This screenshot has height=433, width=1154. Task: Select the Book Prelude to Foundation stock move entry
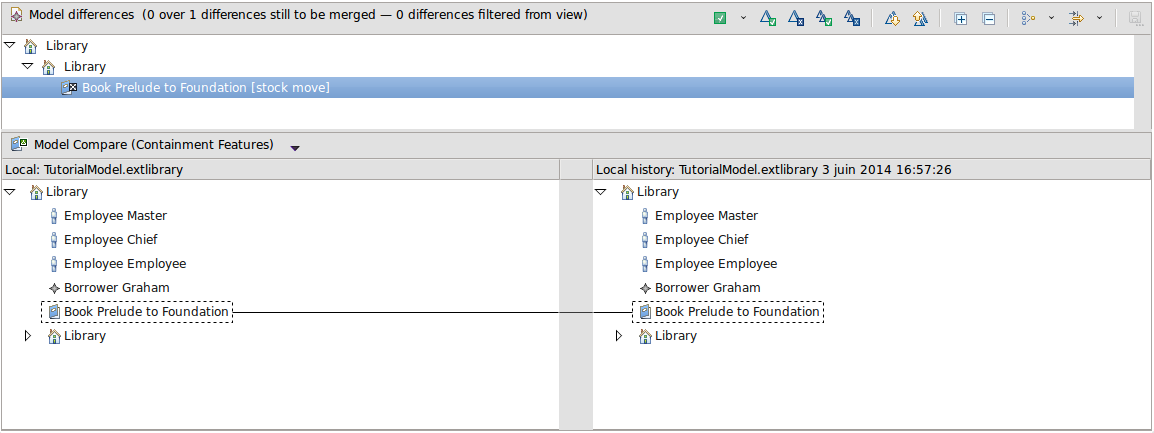click(205, 88)
